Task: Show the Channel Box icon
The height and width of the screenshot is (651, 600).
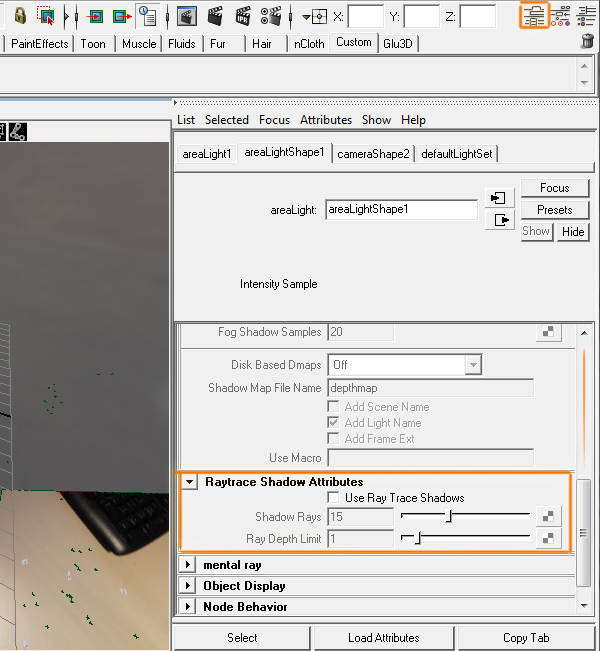Action: coord(587,16)
